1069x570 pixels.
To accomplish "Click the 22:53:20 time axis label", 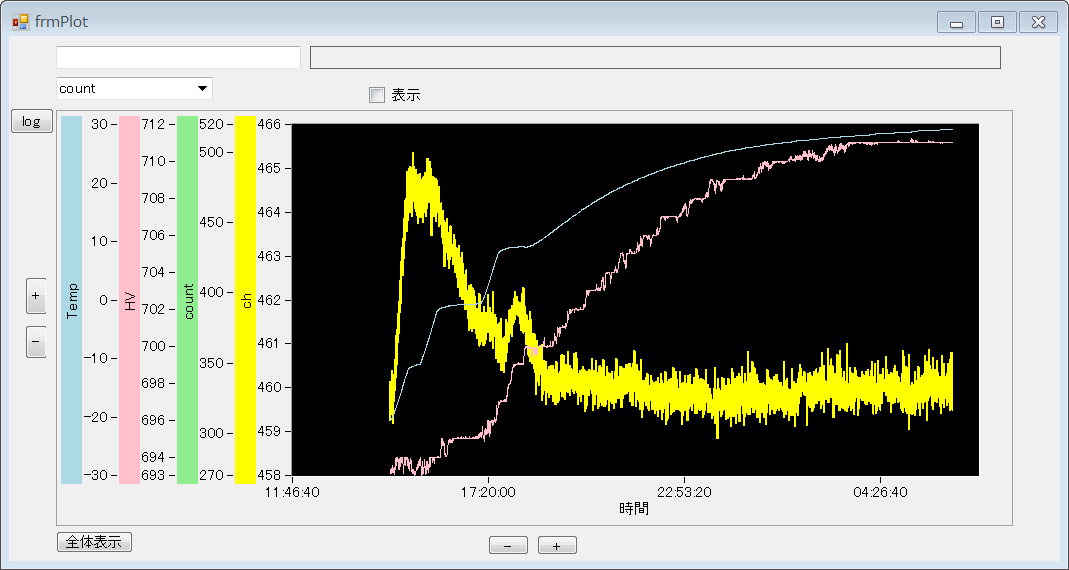I will [684, 492].
